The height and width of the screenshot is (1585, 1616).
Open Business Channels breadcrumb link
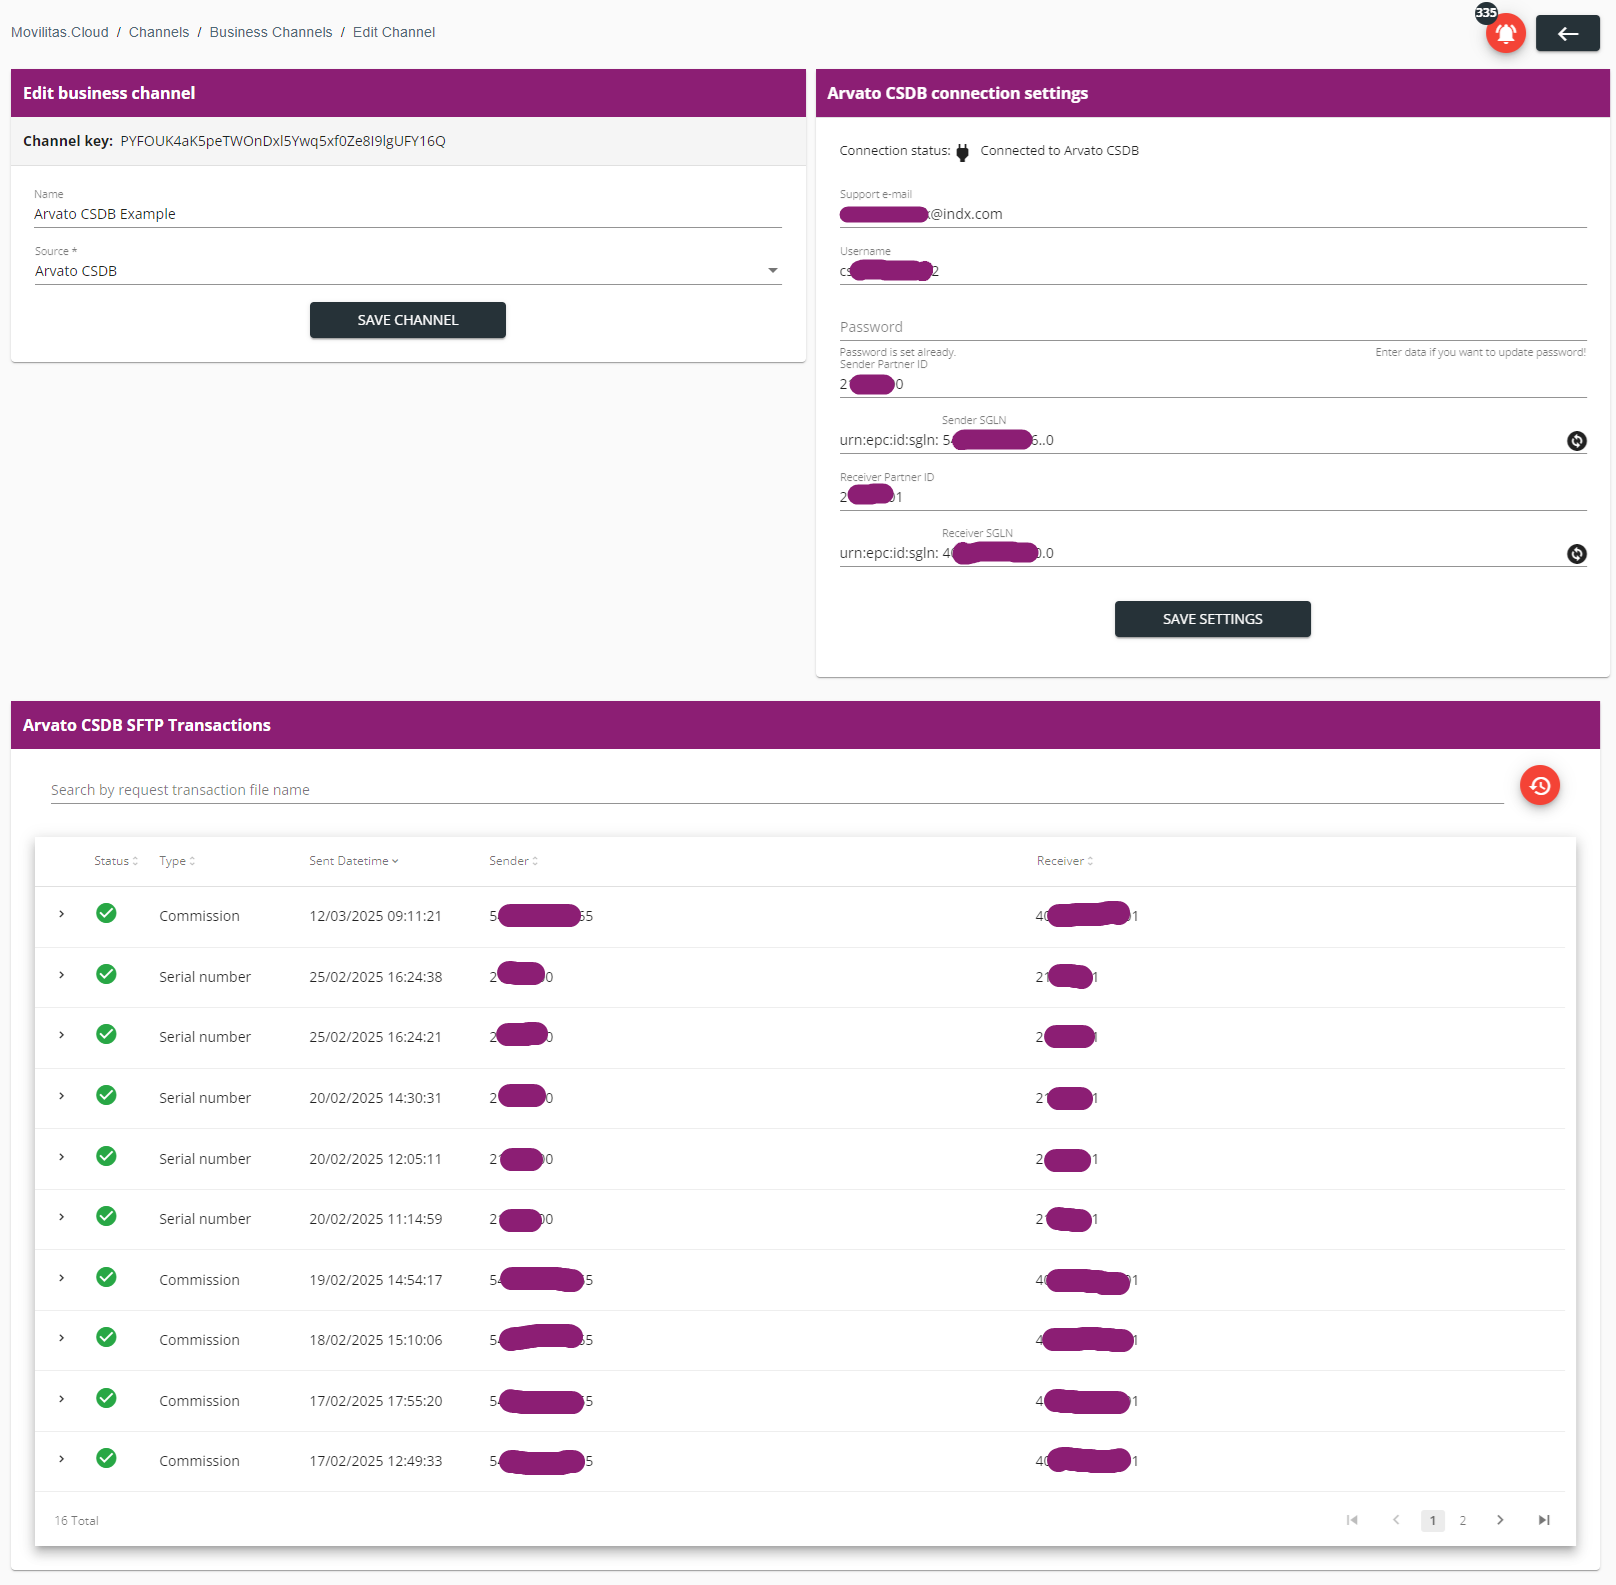click(x=271, y=32)
